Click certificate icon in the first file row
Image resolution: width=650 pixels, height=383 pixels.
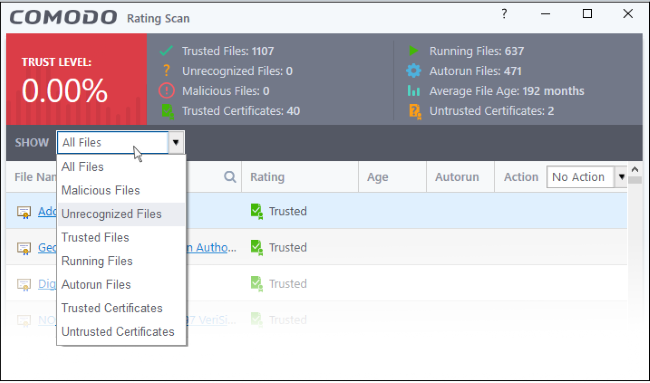[x=24, y=212]
